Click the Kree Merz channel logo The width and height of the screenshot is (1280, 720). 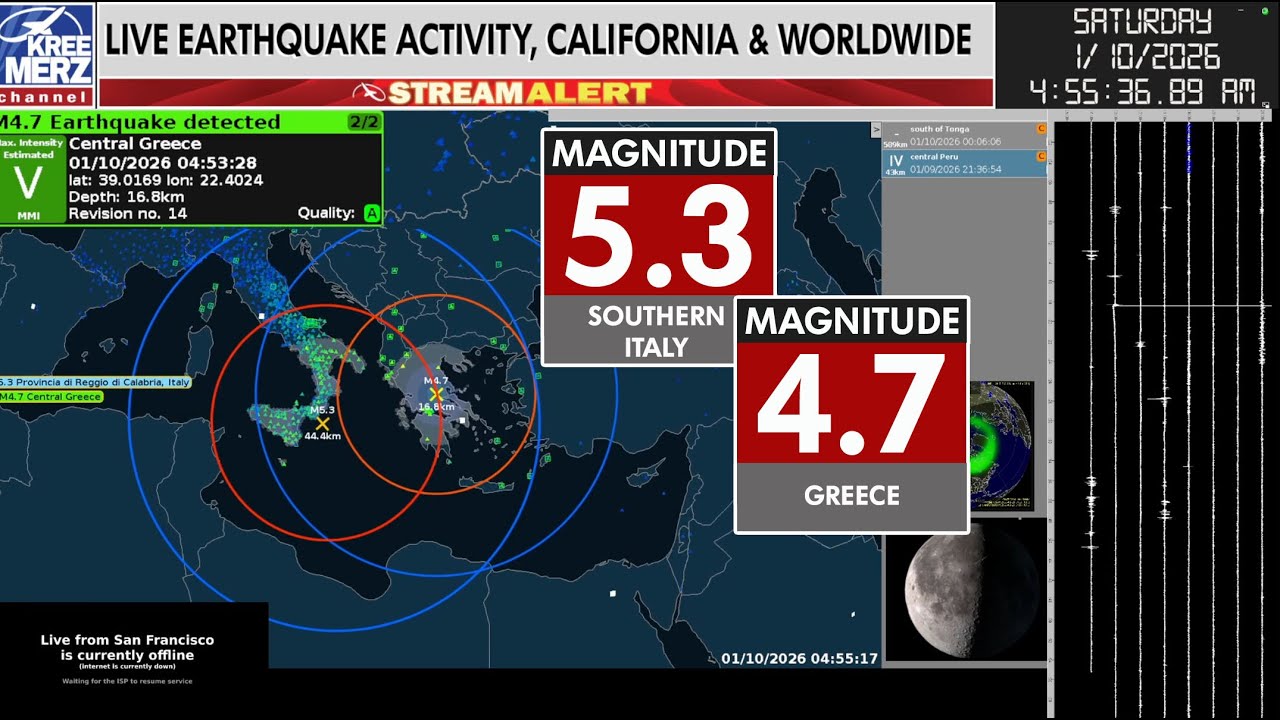(47, 53)
